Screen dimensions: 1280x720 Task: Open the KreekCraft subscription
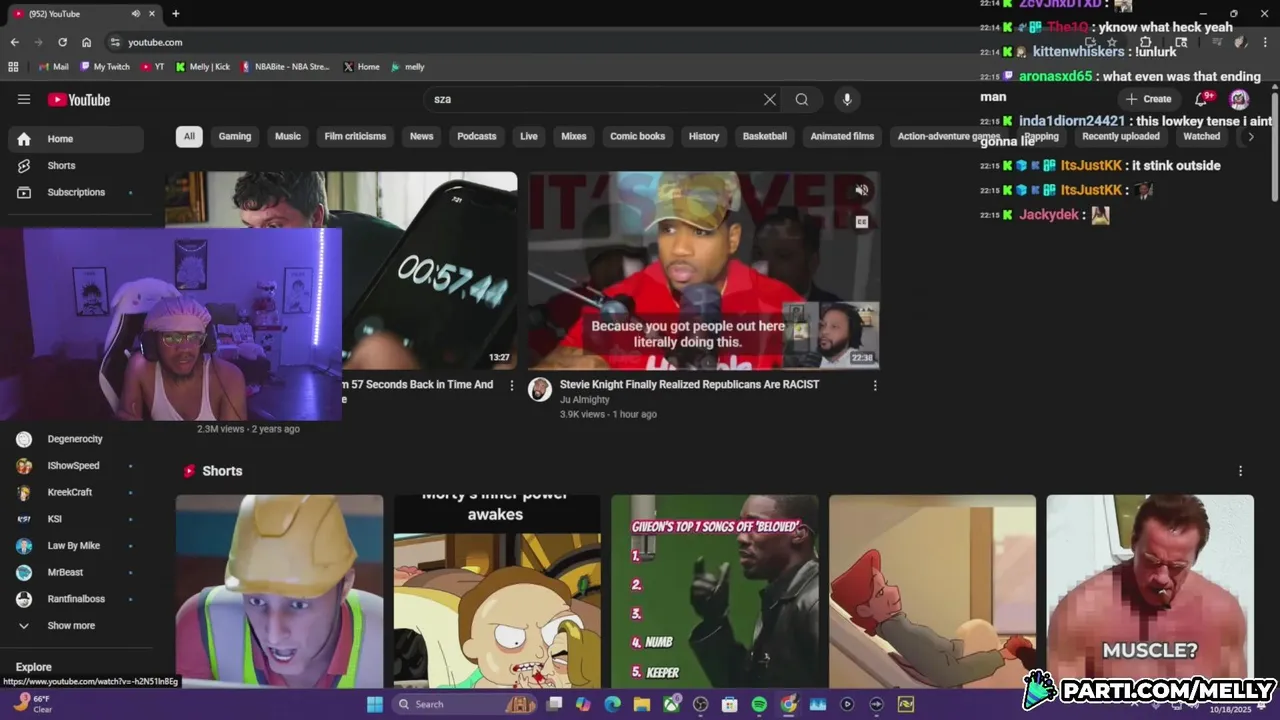click(x=76, y=492)
